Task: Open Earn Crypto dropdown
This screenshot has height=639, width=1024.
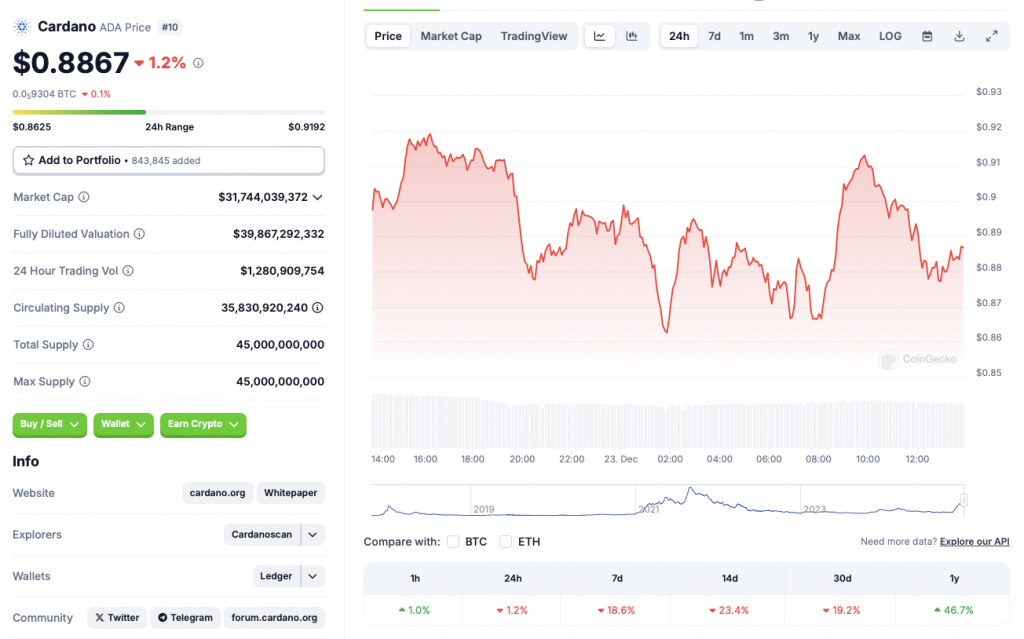Action: 203,425
